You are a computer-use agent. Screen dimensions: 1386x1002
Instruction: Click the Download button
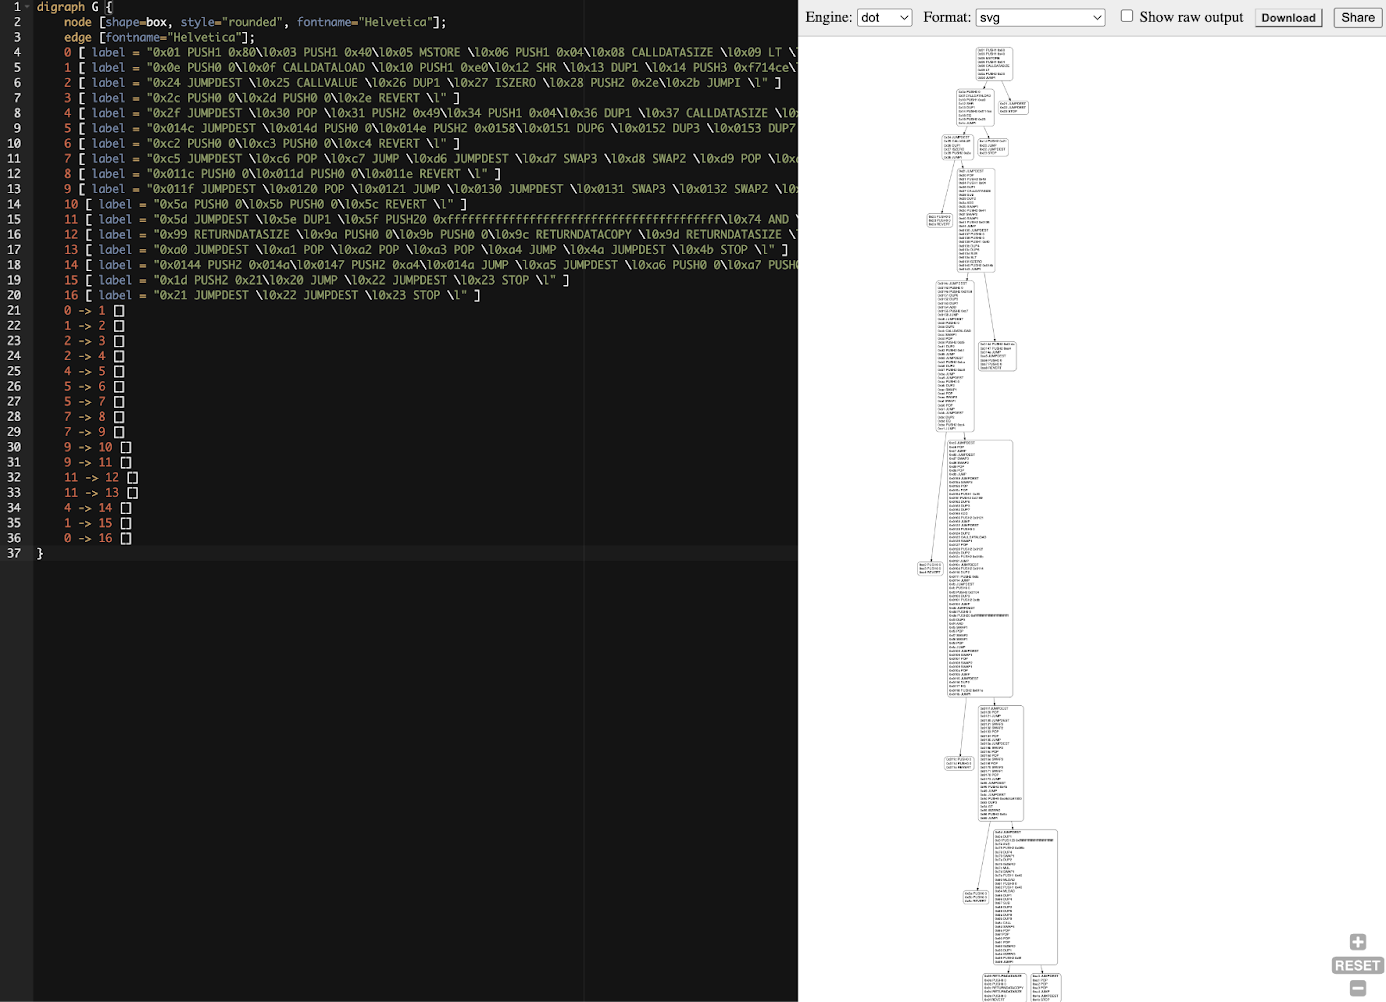pyautogui.click(x=1288, y=17)
